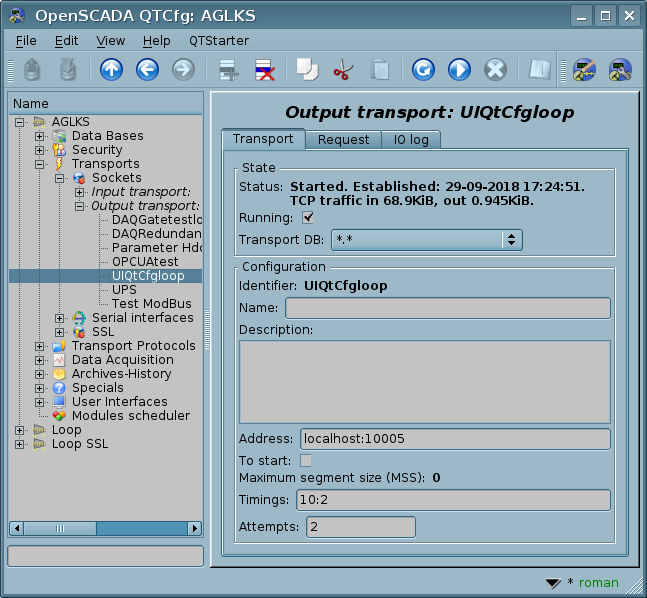The width and height of the screenshot is (647, 598).
Task: Enable the To start checkbox
Action: 306,461
